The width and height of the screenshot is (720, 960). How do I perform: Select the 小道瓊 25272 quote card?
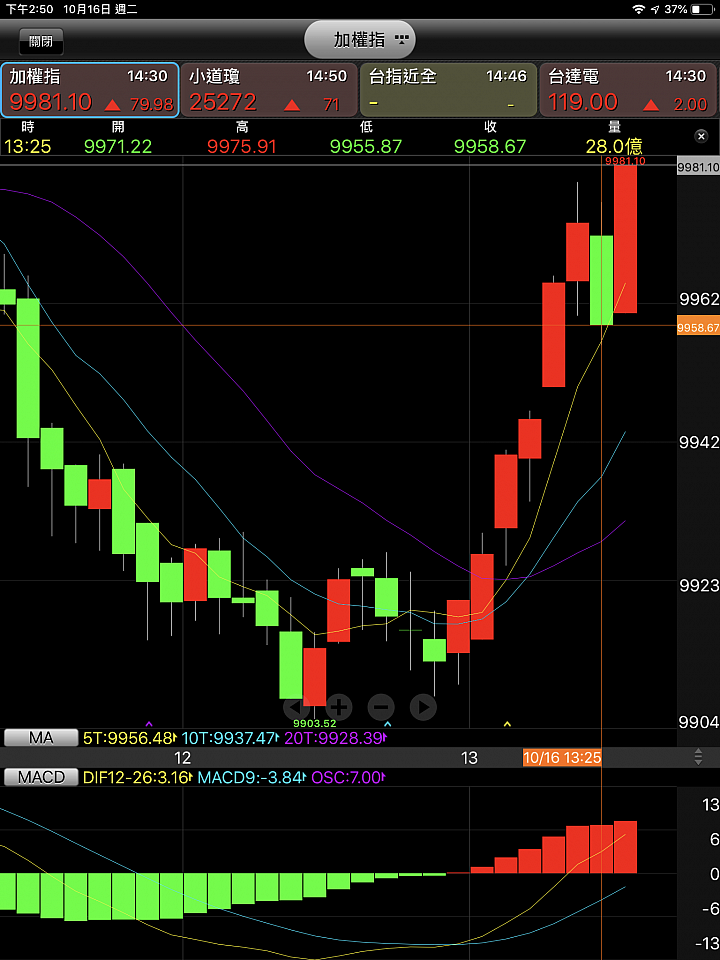click(x=268, y=90)
